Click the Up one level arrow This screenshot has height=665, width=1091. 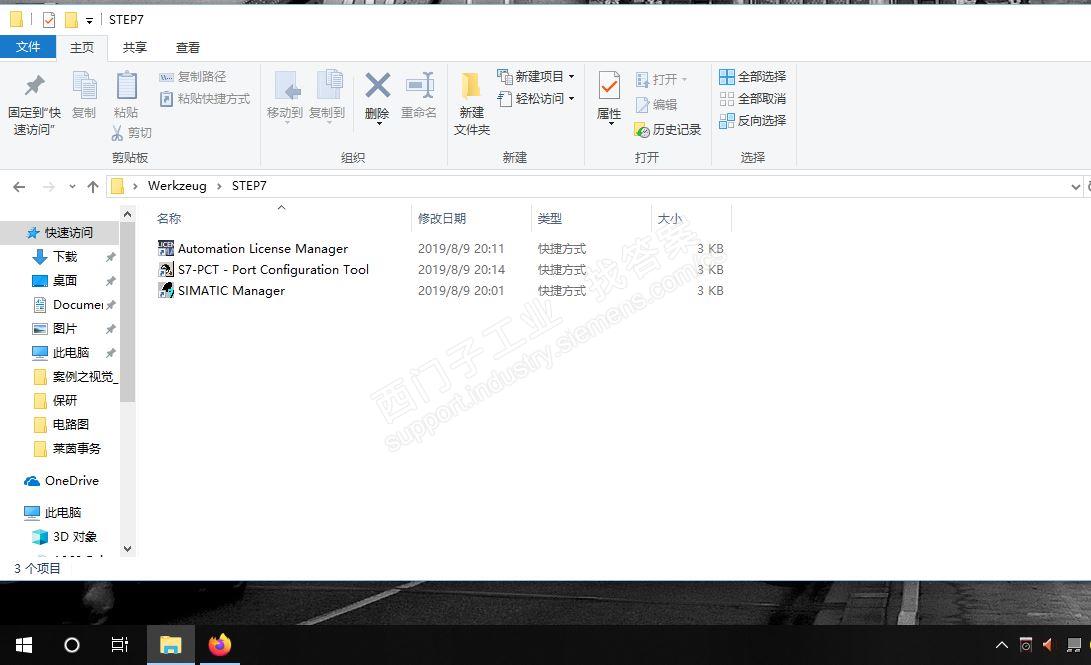93,186
